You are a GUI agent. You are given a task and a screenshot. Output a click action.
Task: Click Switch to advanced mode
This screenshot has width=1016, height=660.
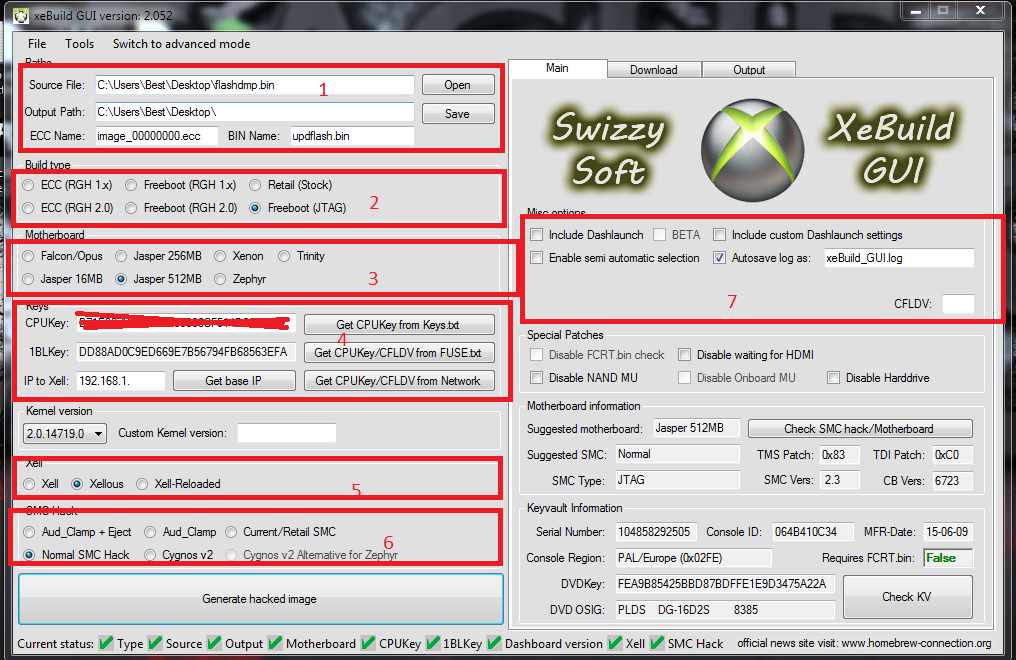coord(181,43)
